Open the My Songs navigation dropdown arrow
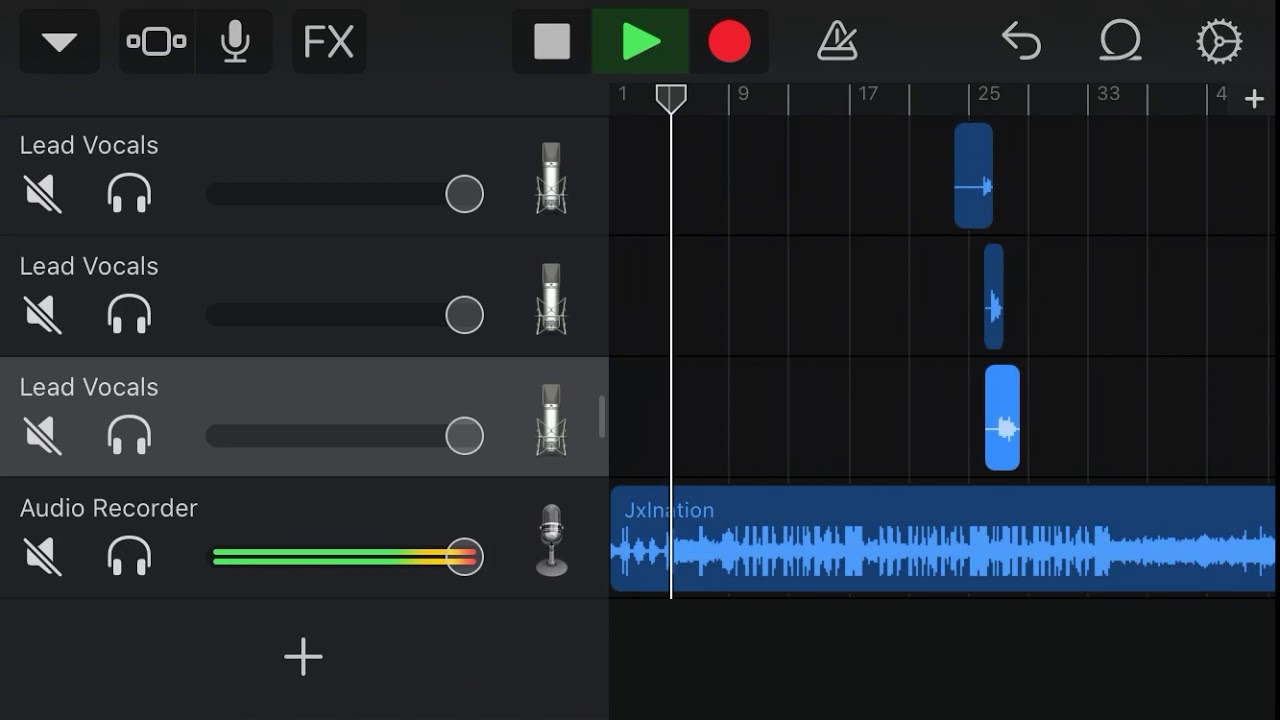This screenshot has width=1280, height=720. pyautogui.click(x=59, y=42)
